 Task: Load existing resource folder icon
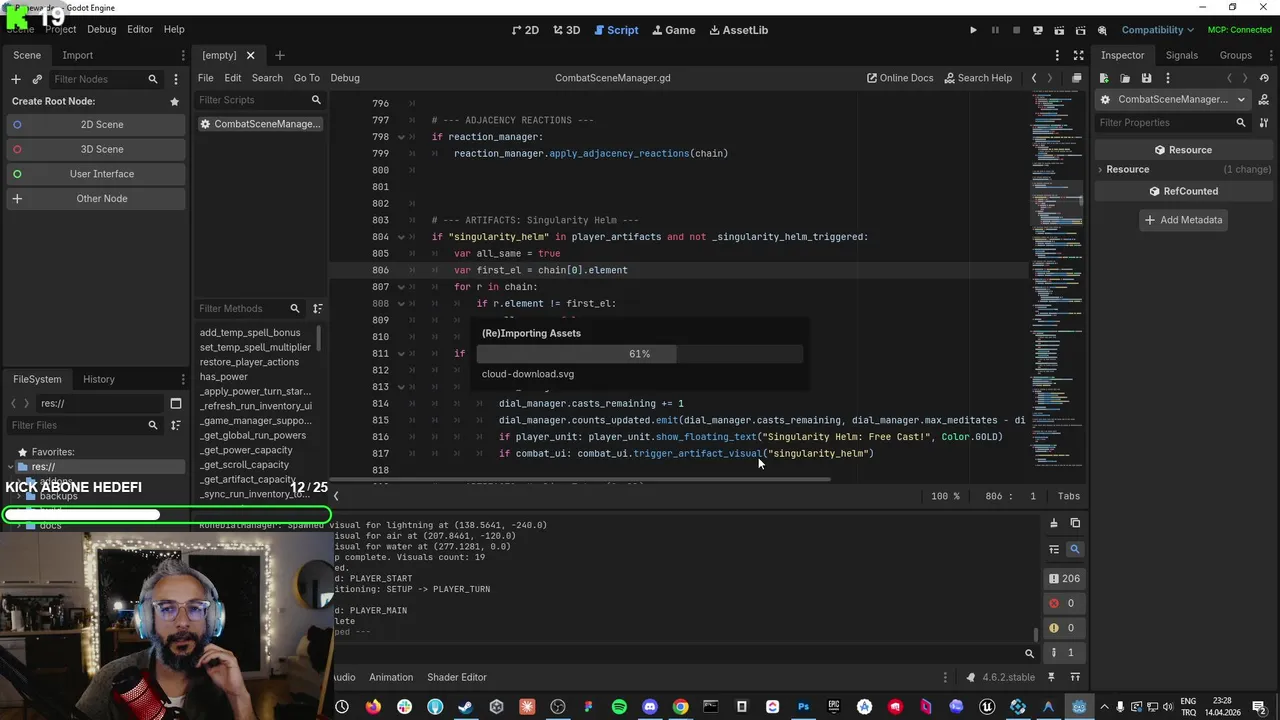click(1125, 78)
